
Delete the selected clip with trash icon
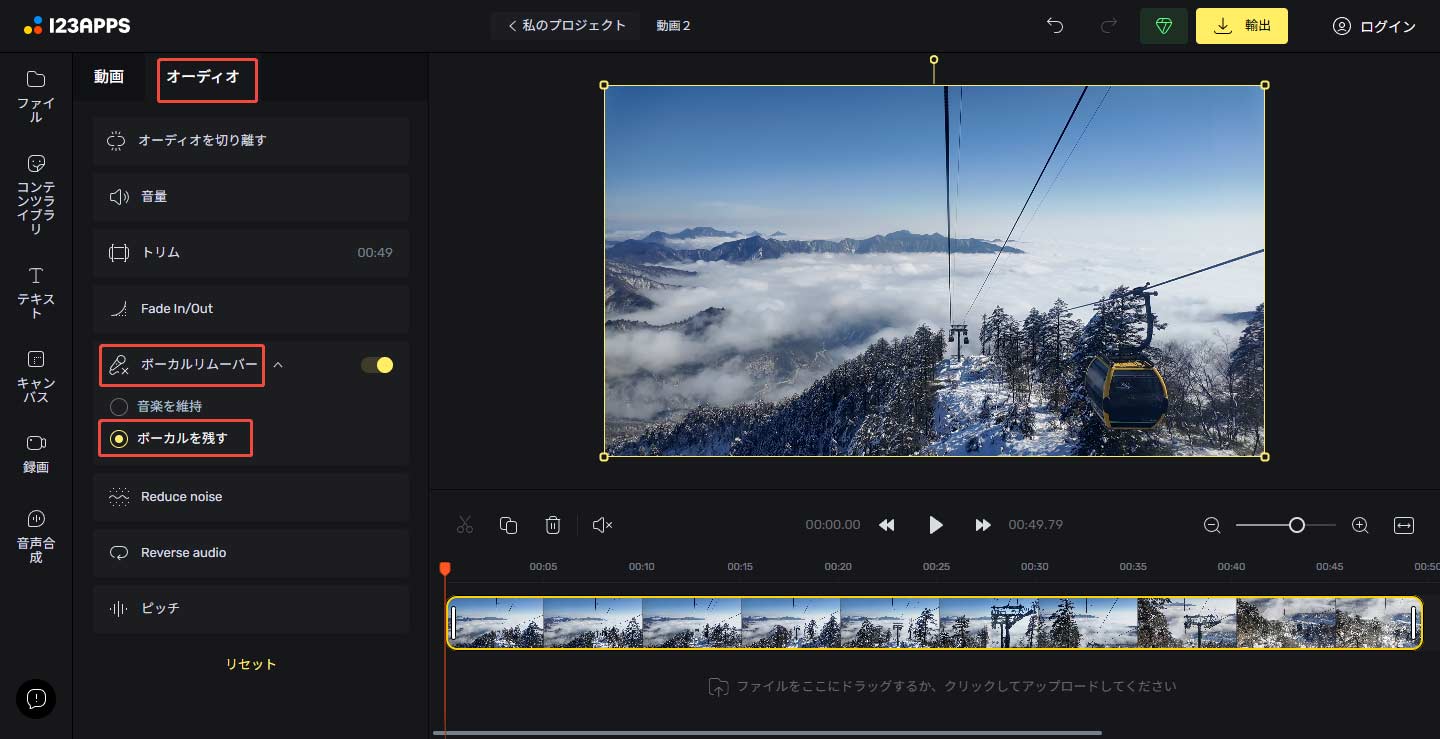click(x=553, y=525)
